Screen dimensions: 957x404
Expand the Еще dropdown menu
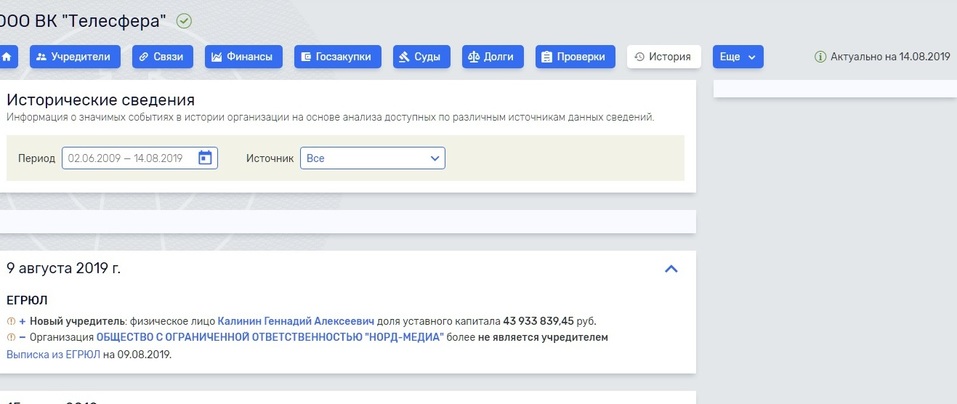coord(738,57)
